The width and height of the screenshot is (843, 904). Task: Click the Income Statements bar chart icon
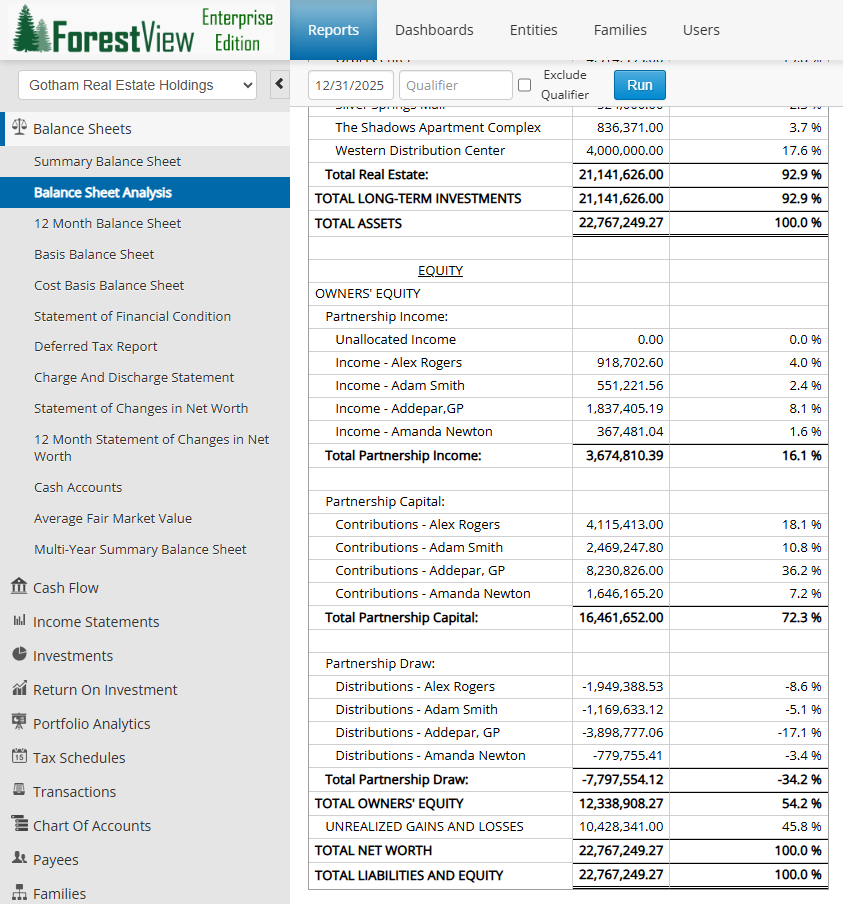(19, 621)
